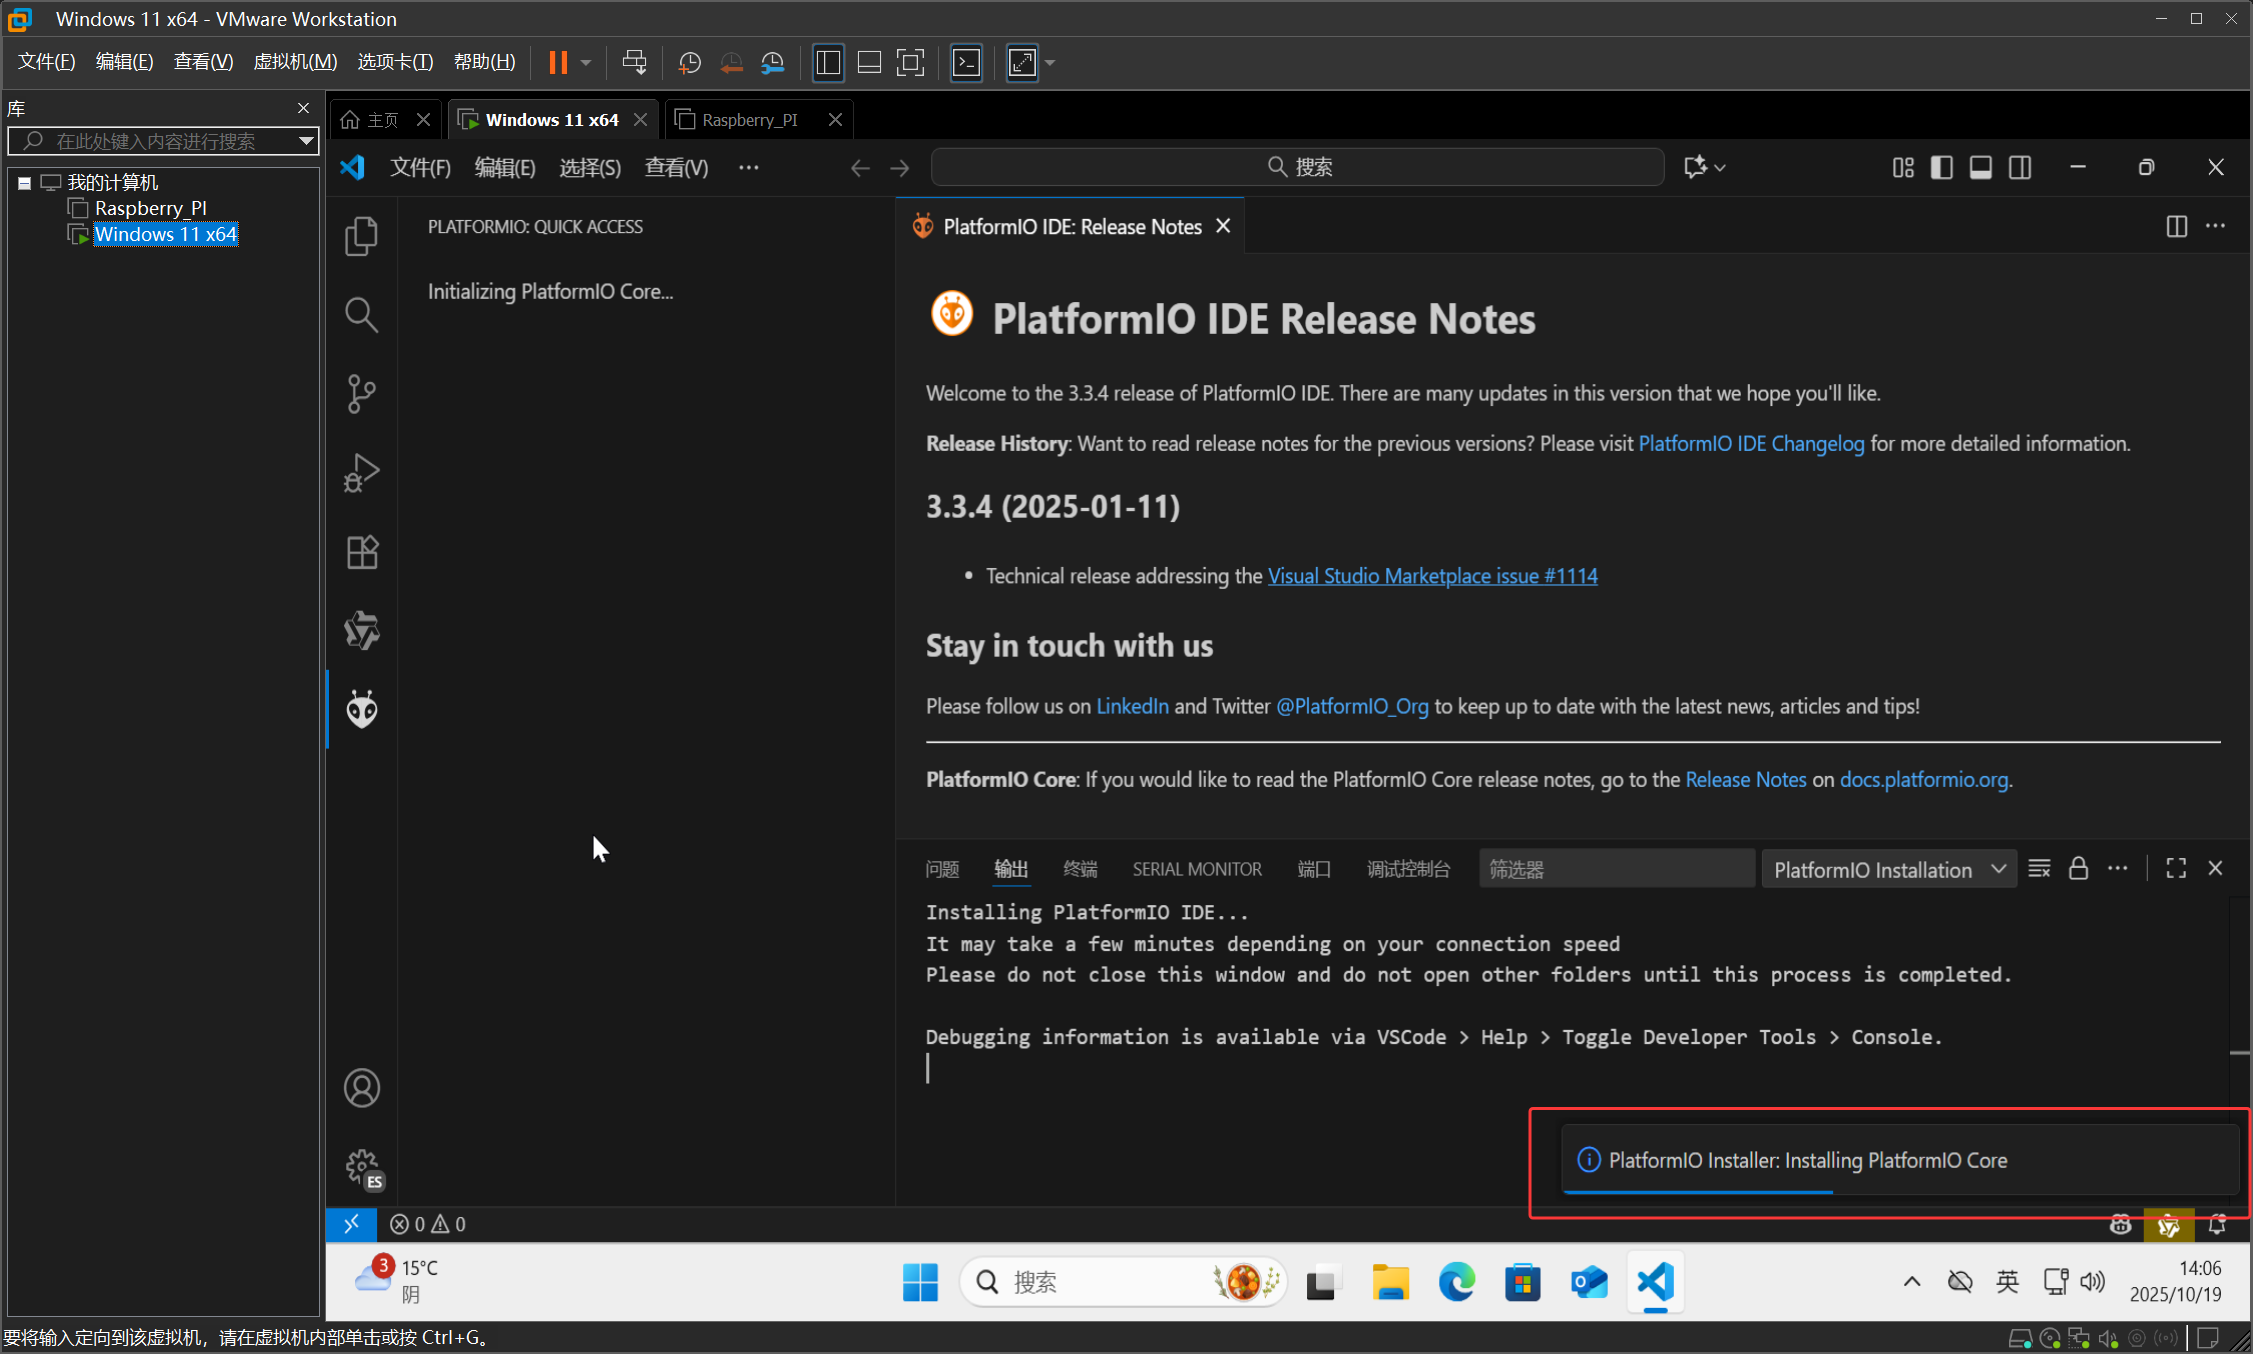Viewport: 2253px width, 1354px height.
Task: Toggle maximize panel size in output panel
Action: coord(2176,868)
